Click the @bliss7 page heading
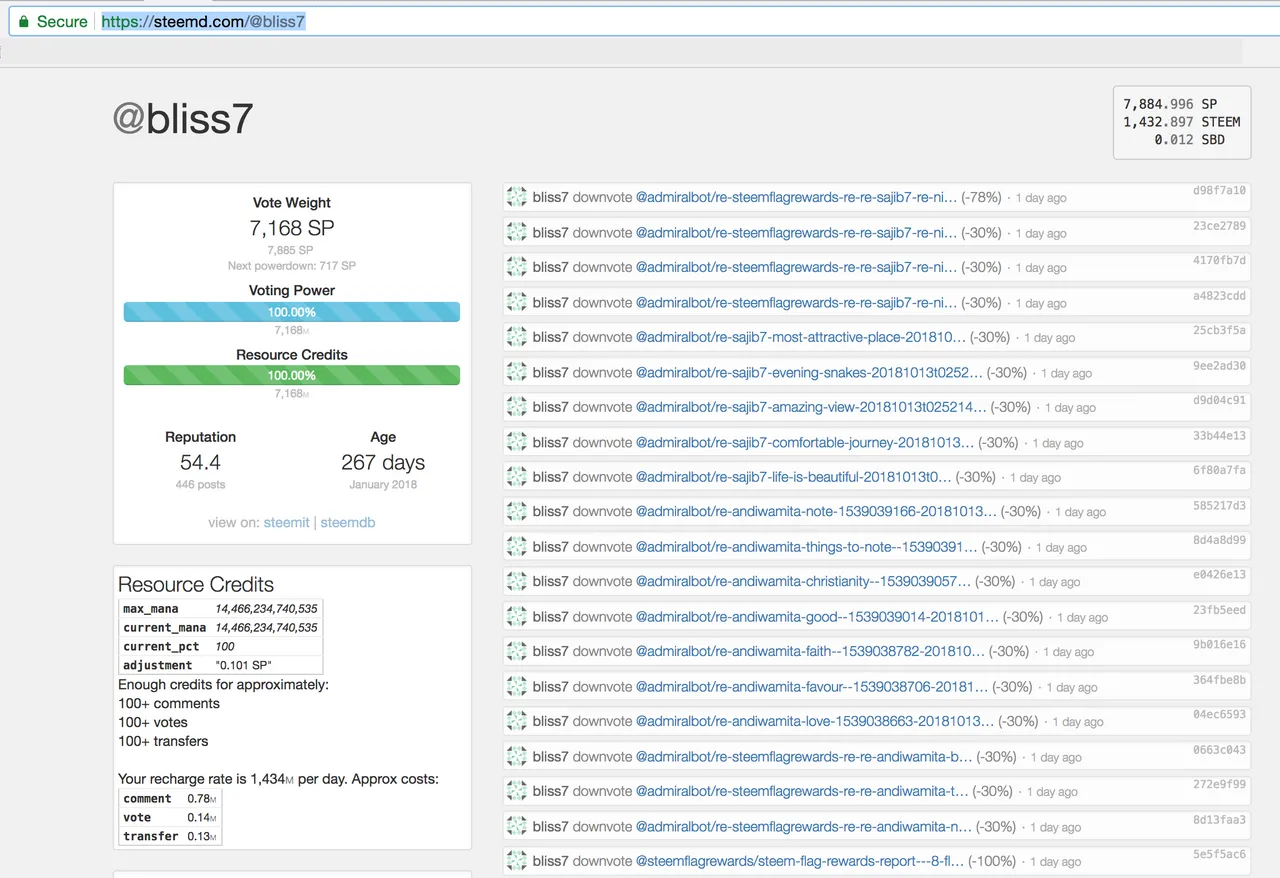Image resolution: width=1280 pixels, height=878 pixels. click(183, 119)
